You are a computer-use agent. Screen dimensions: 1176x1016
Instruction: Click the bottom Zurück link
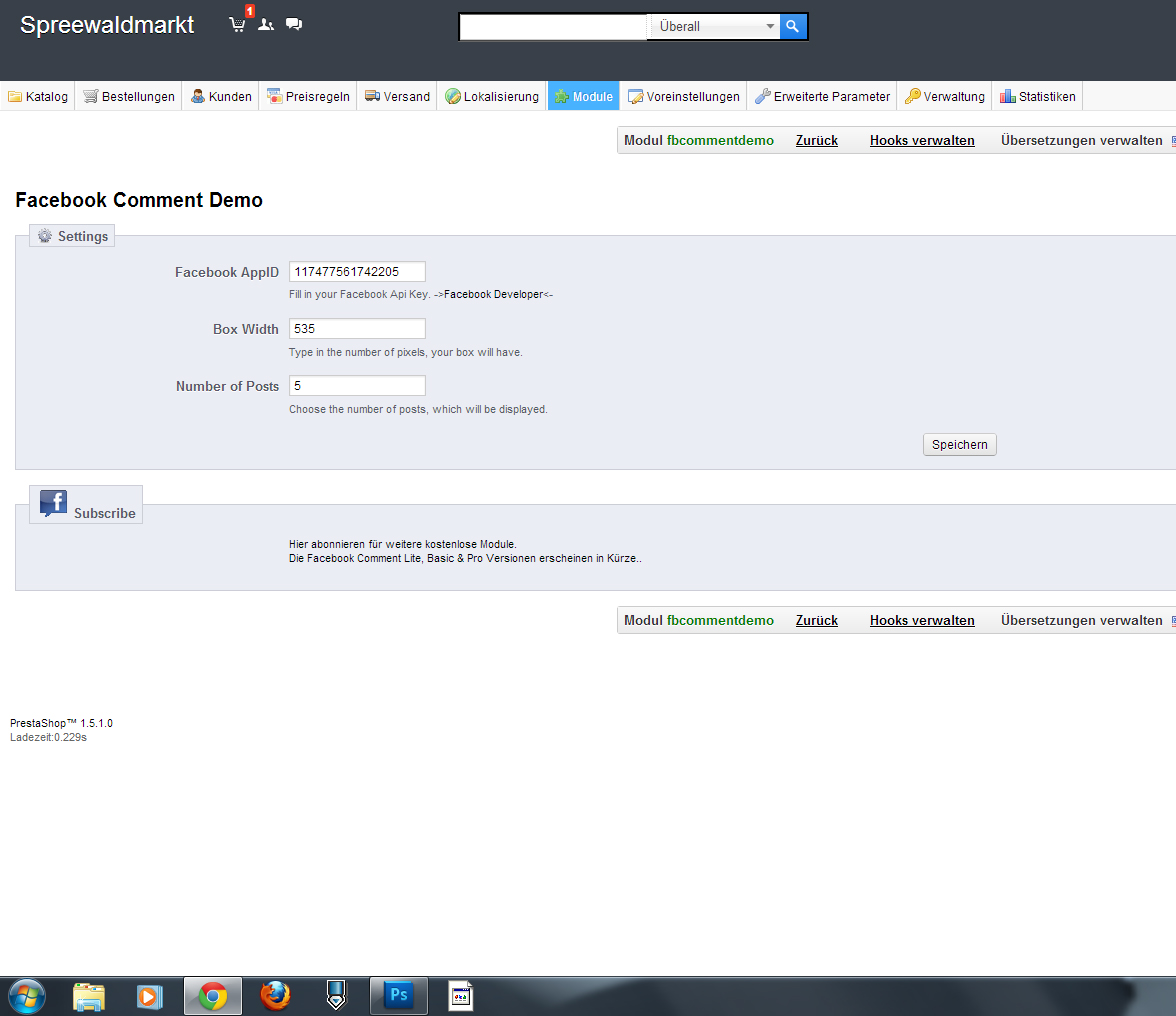click(x=817, y=620)
